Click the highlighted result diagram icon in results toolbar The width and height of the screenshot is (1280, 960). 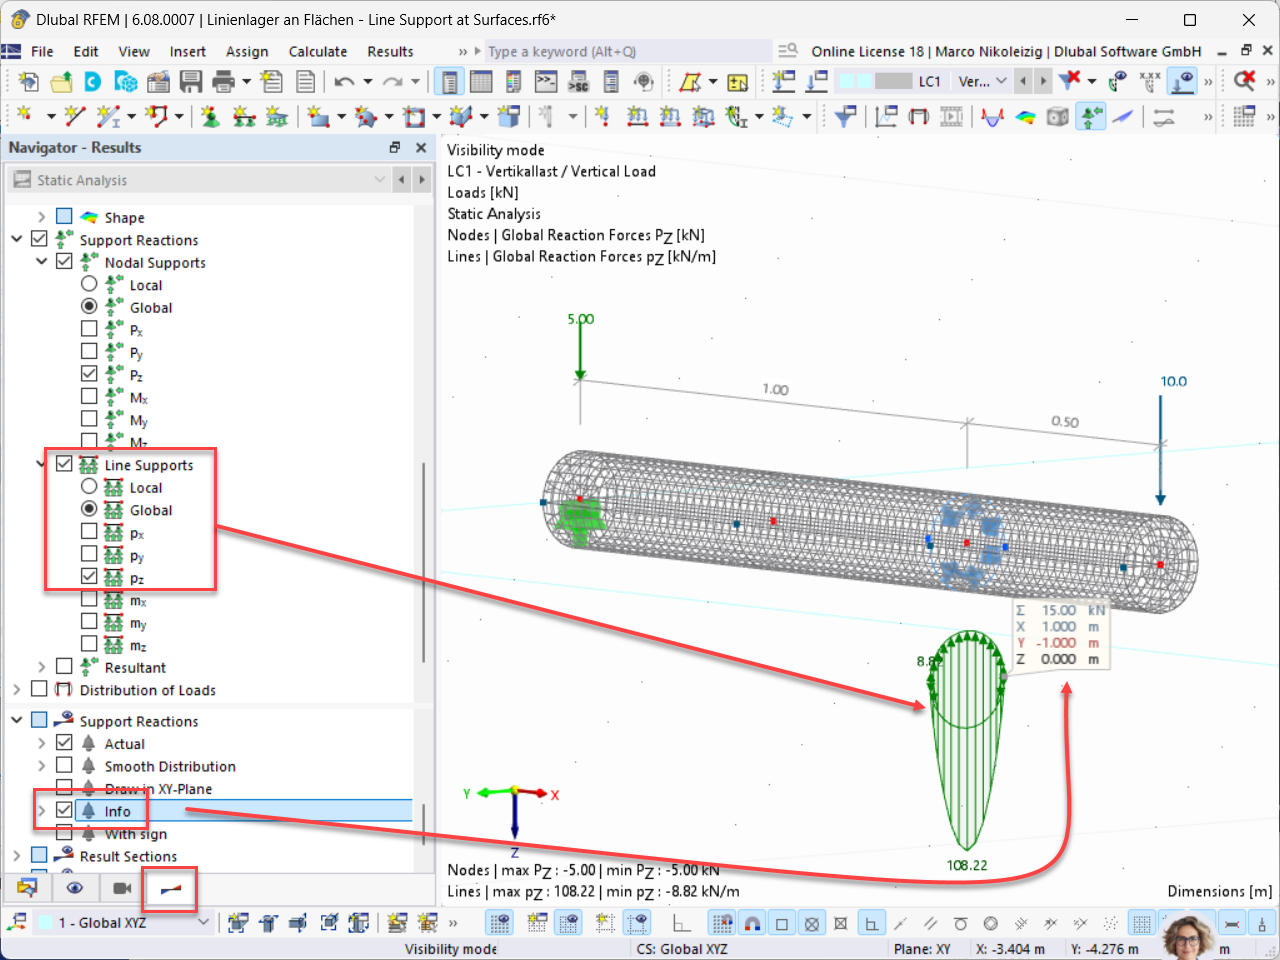[x=170, y=889]
